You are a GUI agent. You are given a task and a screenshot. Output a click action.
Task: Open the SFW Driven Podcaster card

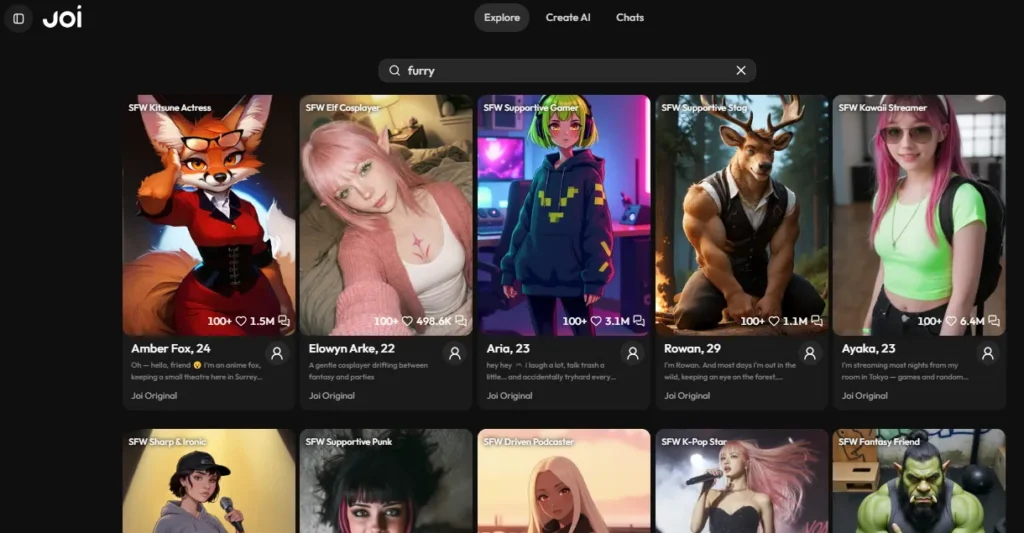[564, 481]
